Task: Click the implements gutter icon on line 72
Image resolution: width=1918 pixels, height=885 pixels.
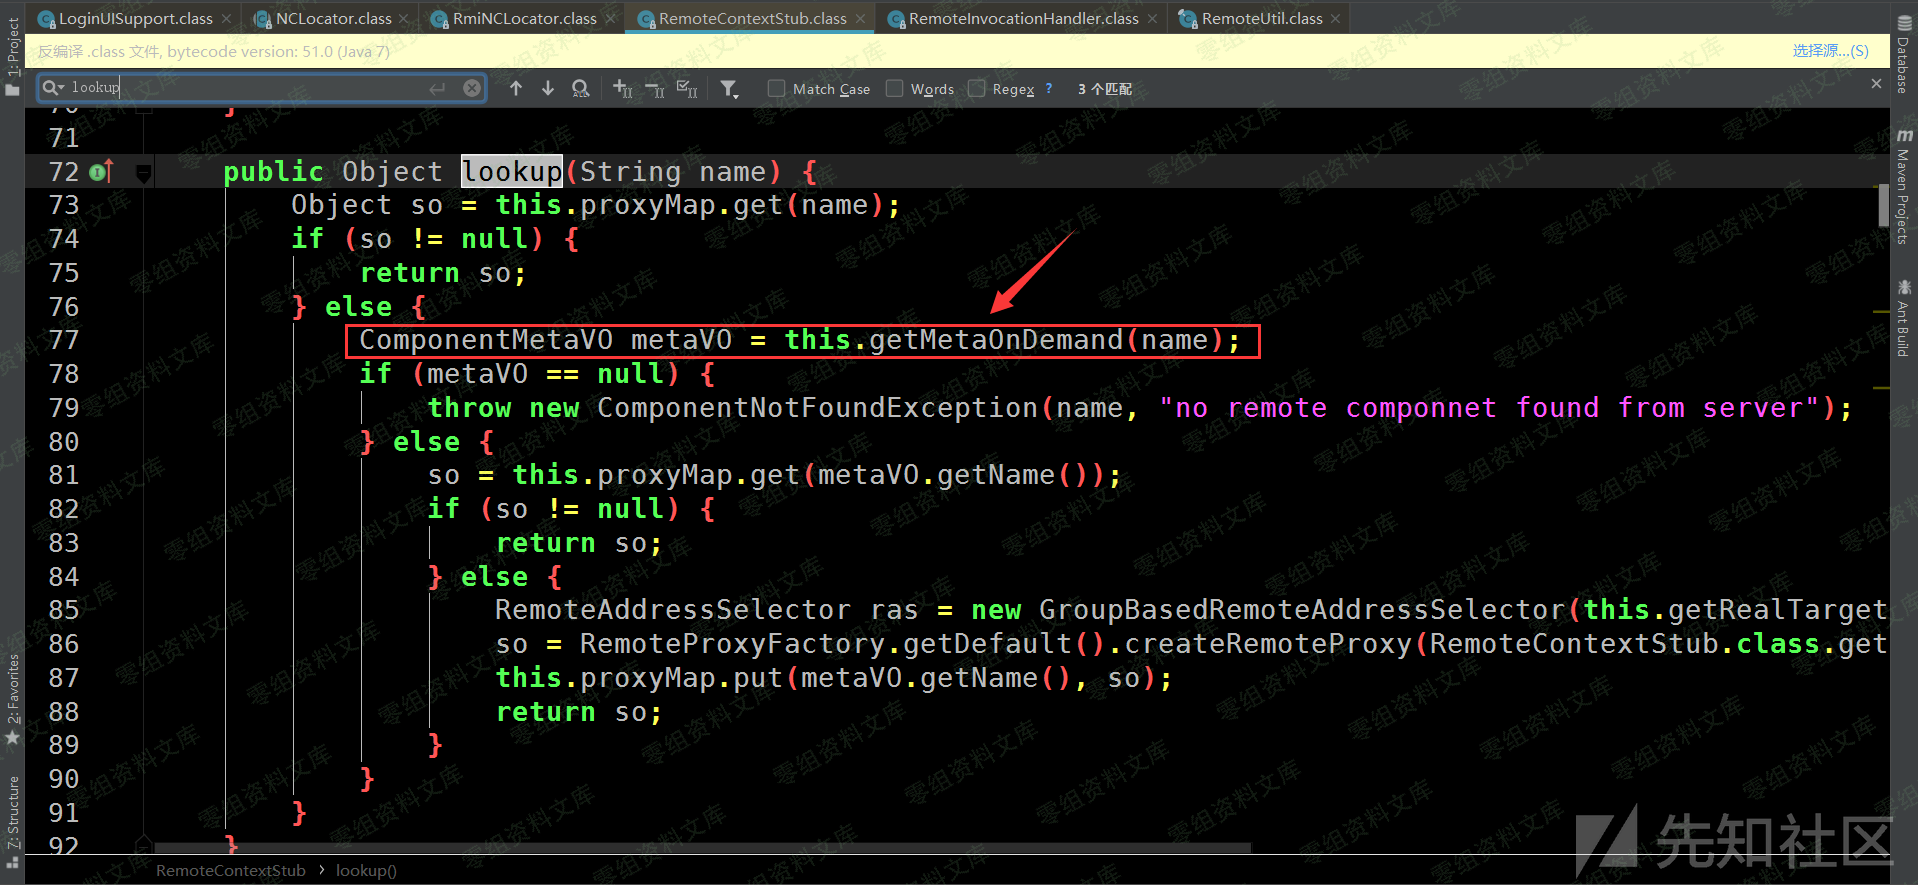Action: (100, 172)
